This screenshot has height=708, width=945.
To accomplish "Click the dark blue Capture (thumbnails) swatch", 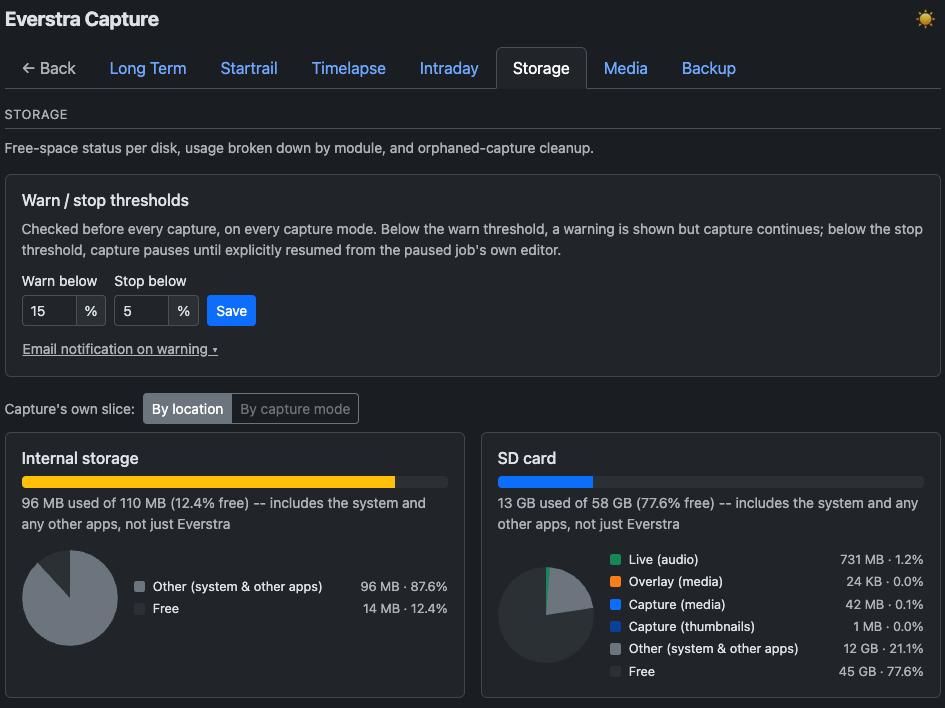I will (615, 627).
